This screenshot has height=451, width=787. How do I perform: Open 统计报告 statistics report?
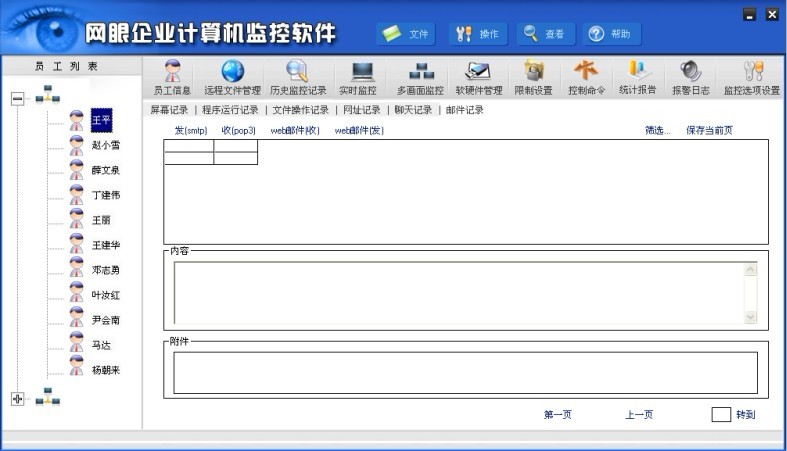coord(637,78)
